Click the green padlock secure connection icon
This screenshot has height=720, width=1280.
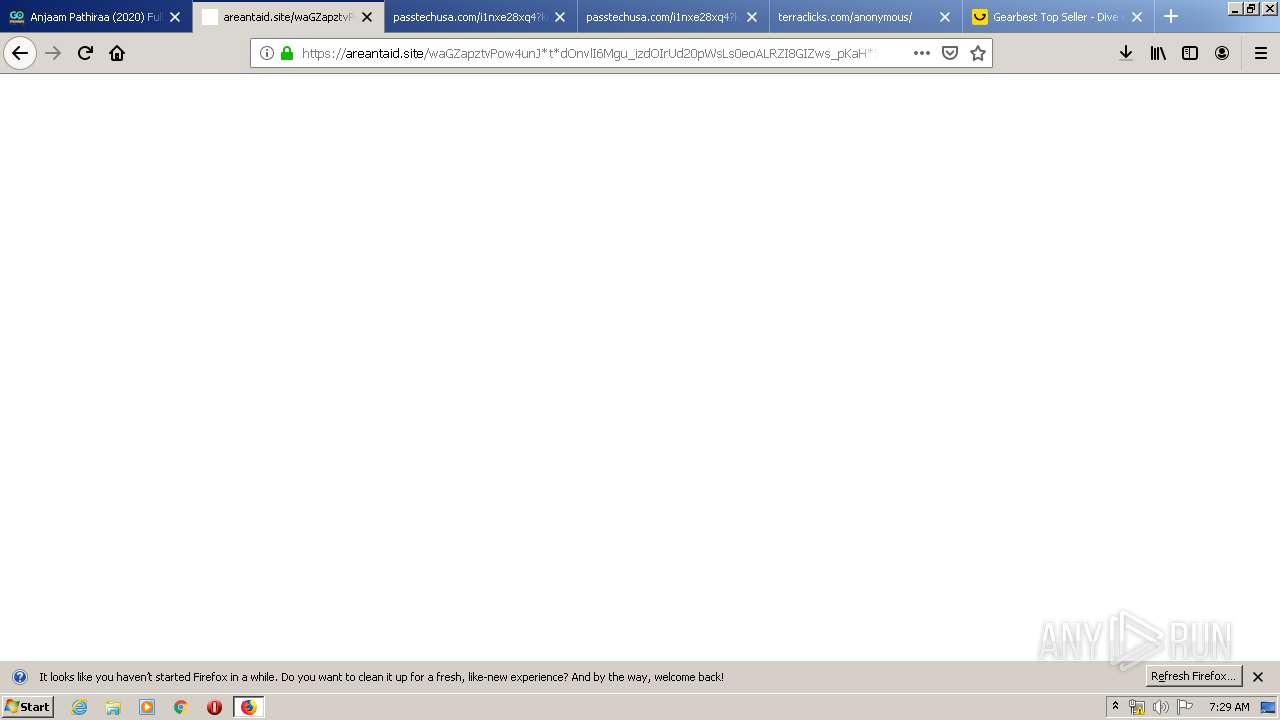(287, 53)
